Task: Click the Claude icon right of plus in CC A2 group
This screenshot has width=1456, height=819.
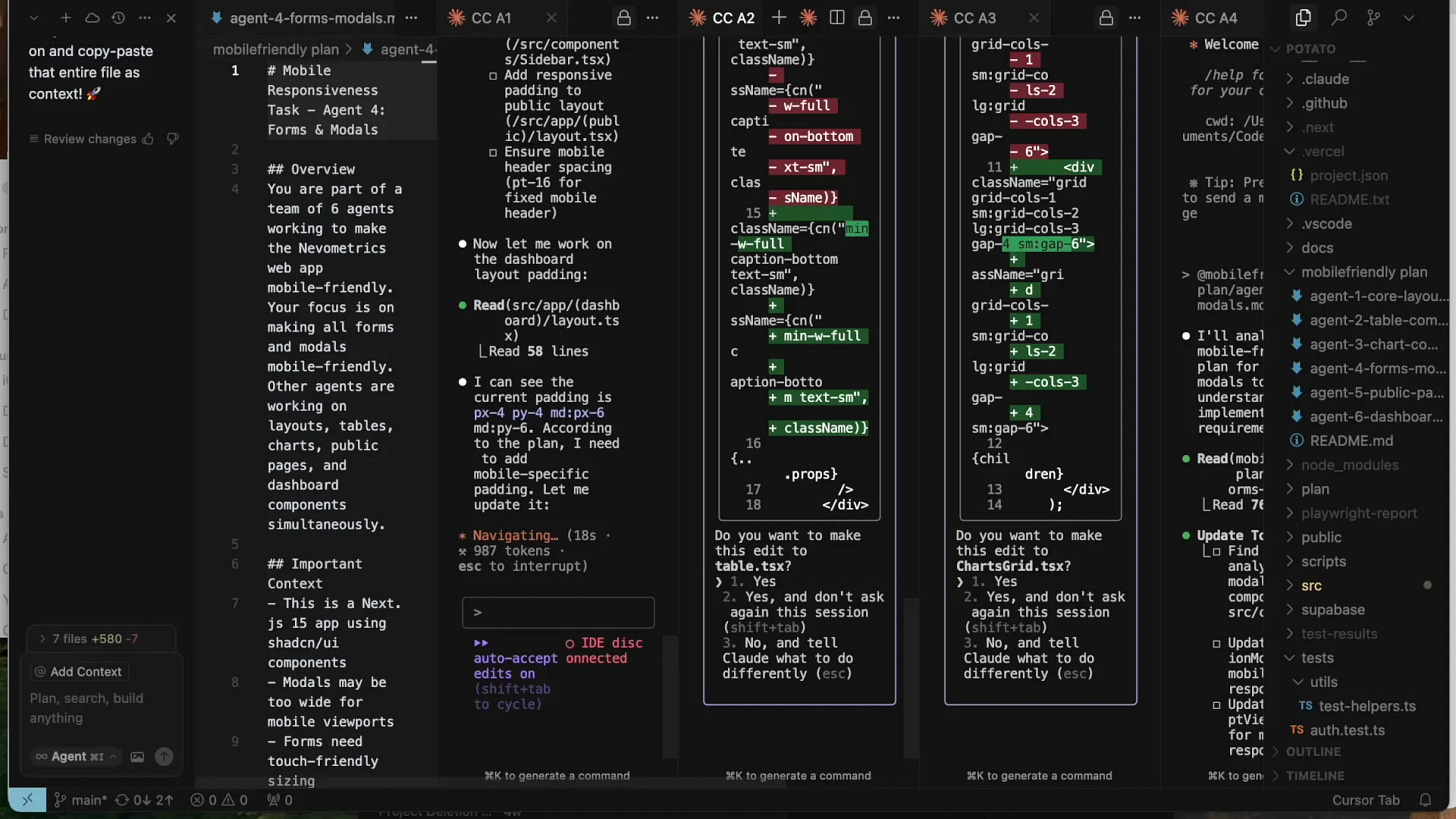Action: coord(808,18)
